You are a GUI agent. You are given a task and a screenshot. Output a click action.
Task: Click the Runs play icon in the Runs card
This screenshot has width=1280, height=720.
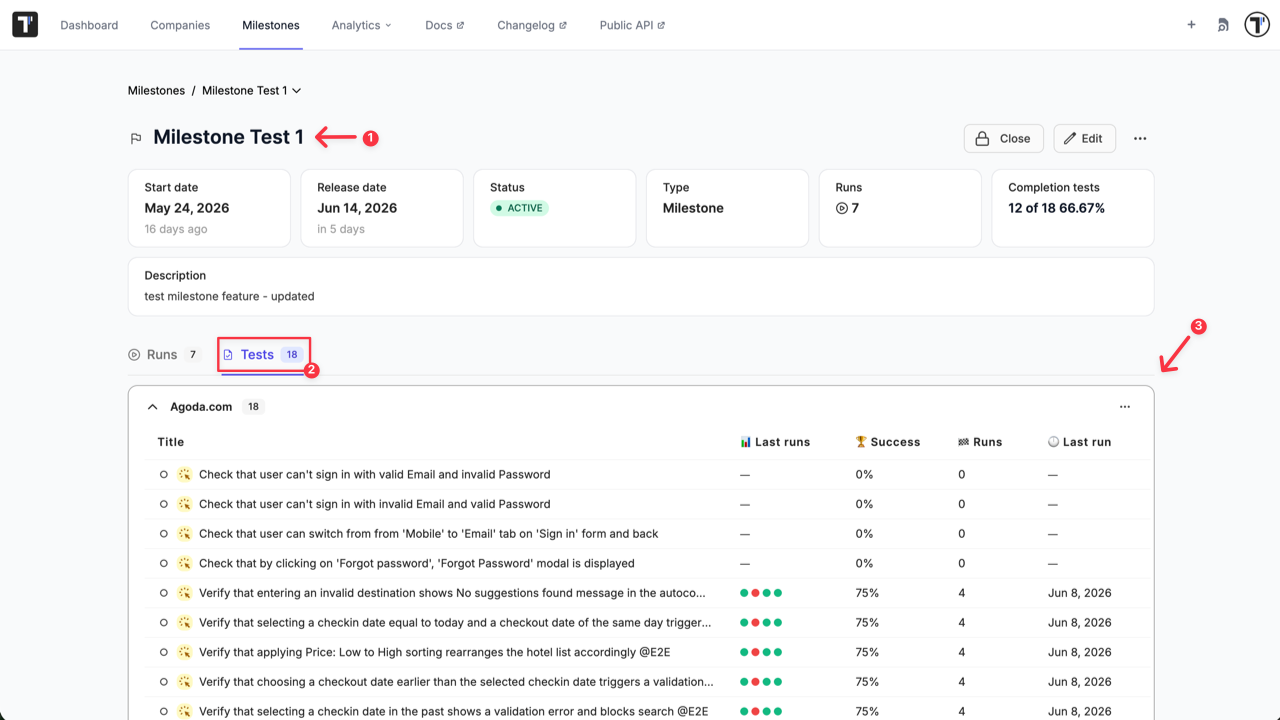(842, 208)
